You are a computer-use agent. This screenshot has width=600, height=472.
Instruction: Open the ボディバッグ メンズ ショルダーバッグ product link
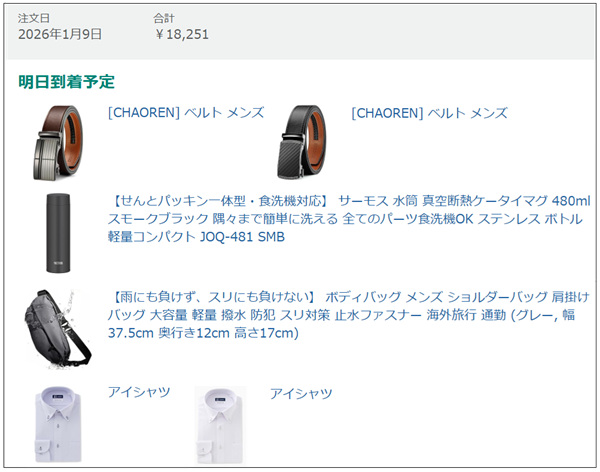pyautogui.click(x=349, y=315)
